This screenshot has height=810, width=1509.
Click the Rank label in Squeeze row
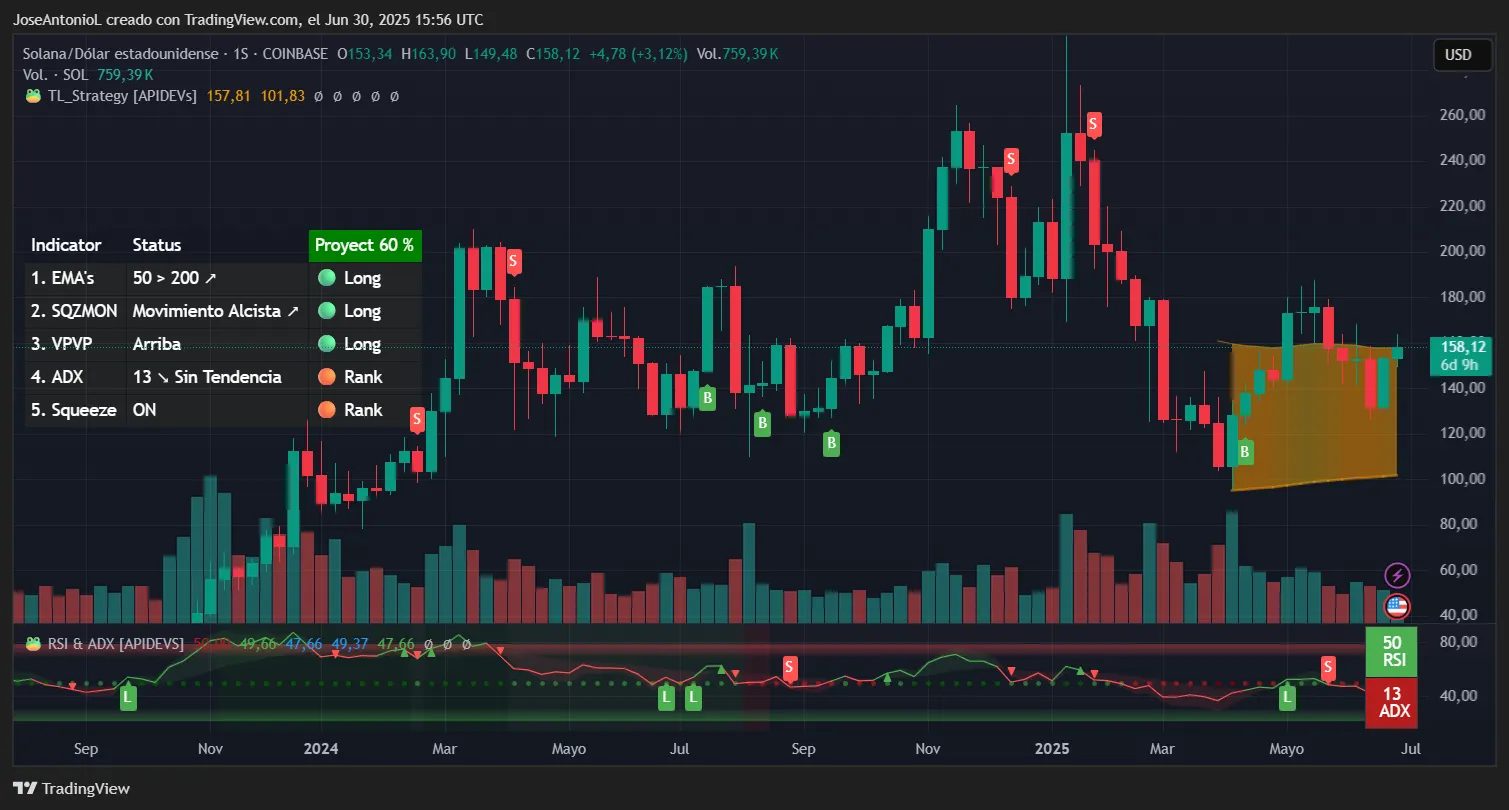pos(363,410)
